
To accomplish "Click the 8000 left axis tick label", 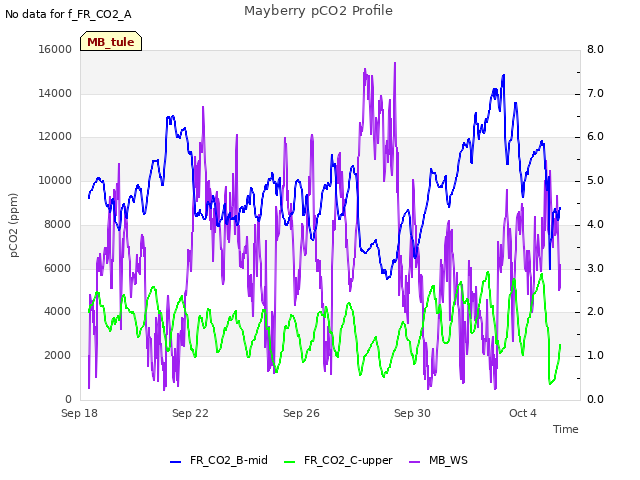I will point(58,224).
